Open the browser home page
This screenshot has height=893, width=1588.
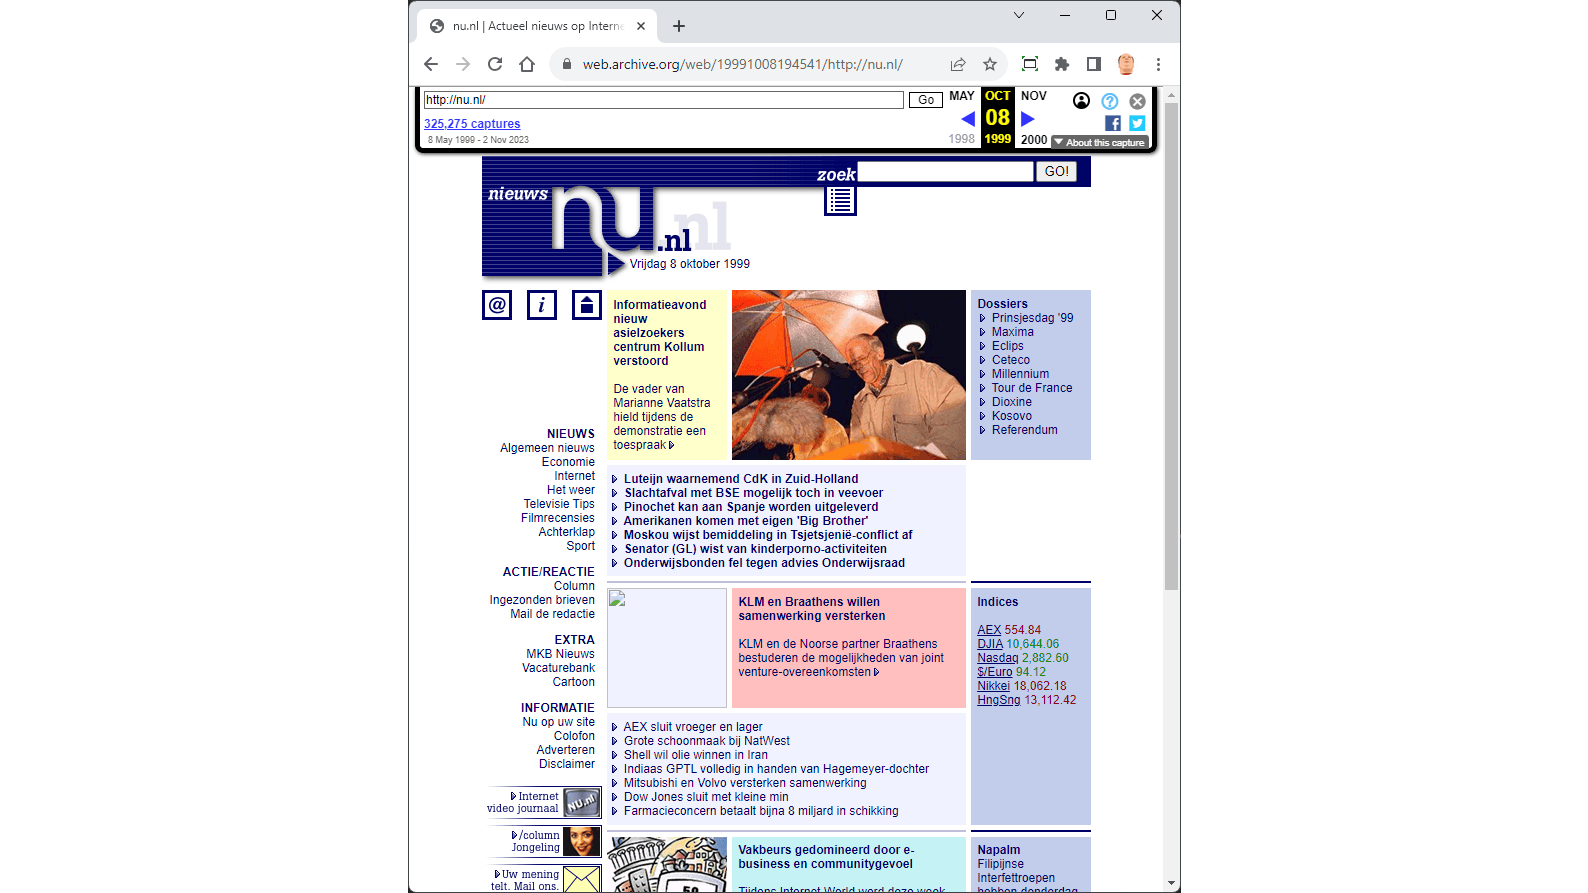[527, 64]
